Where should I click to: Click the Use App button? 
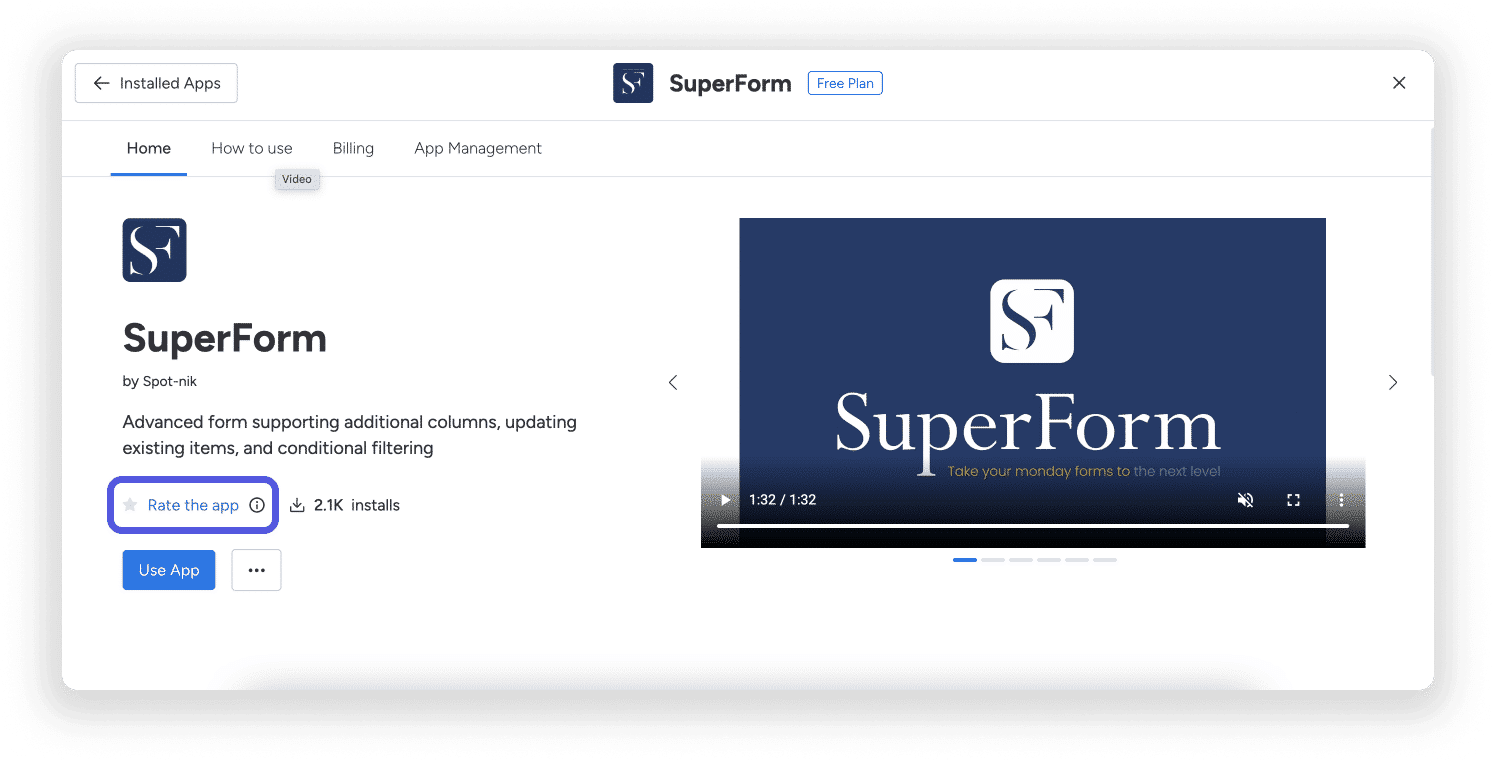pos(169,570)
